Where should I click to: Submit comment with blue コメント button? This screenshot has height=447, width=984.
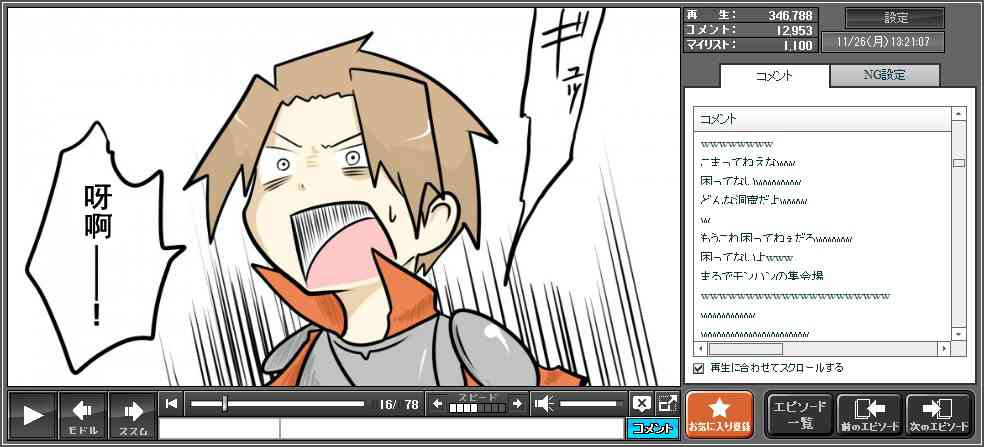pos(652,429)
